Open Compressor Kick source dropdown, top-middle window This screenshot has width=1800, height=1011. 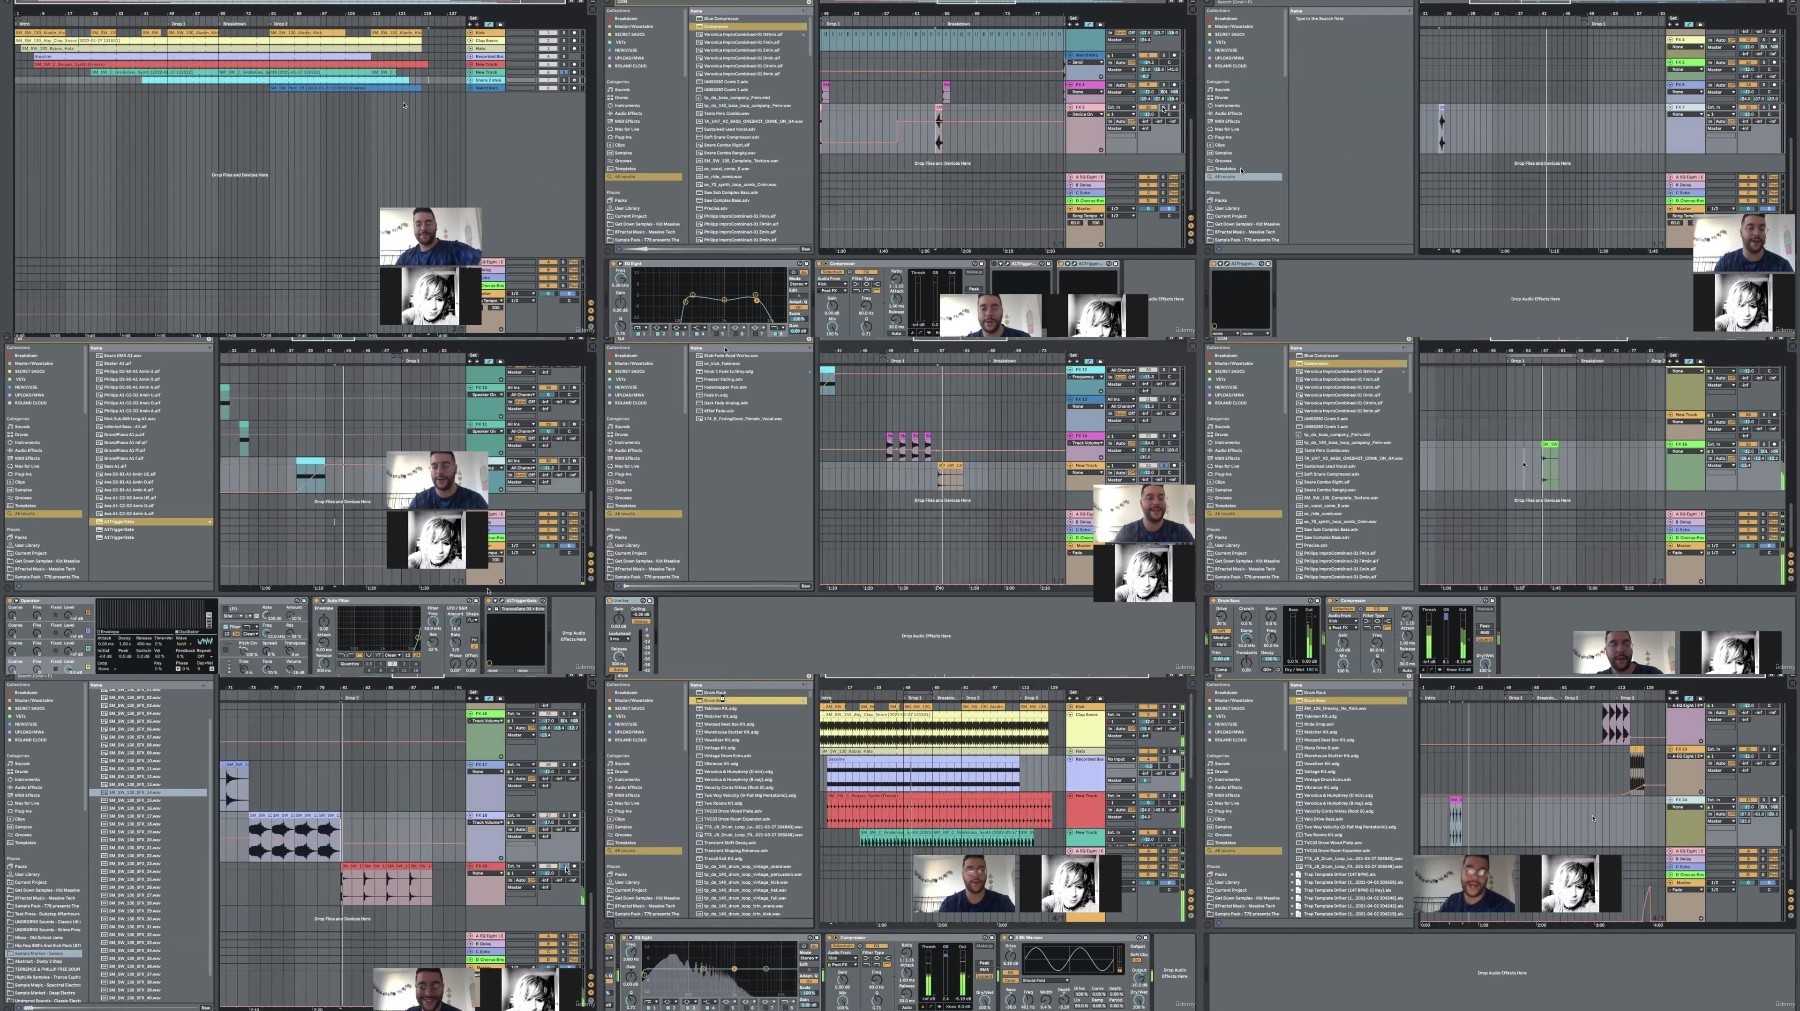pos(833,284)
